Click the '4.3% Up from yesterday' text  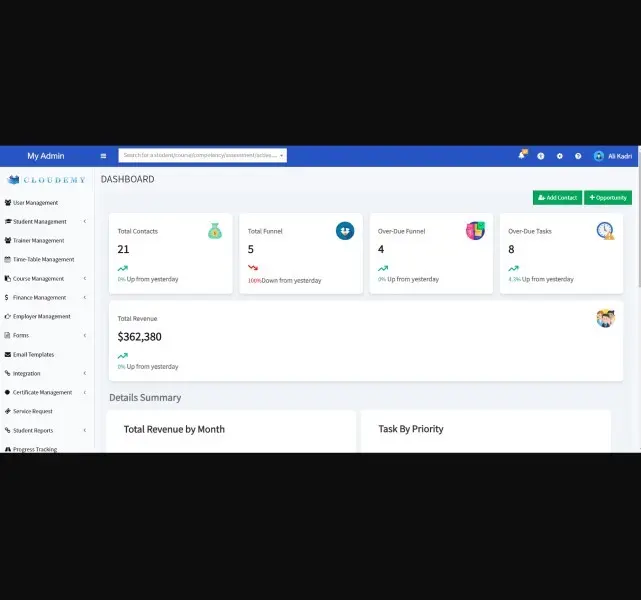click(x=541, y=279)
